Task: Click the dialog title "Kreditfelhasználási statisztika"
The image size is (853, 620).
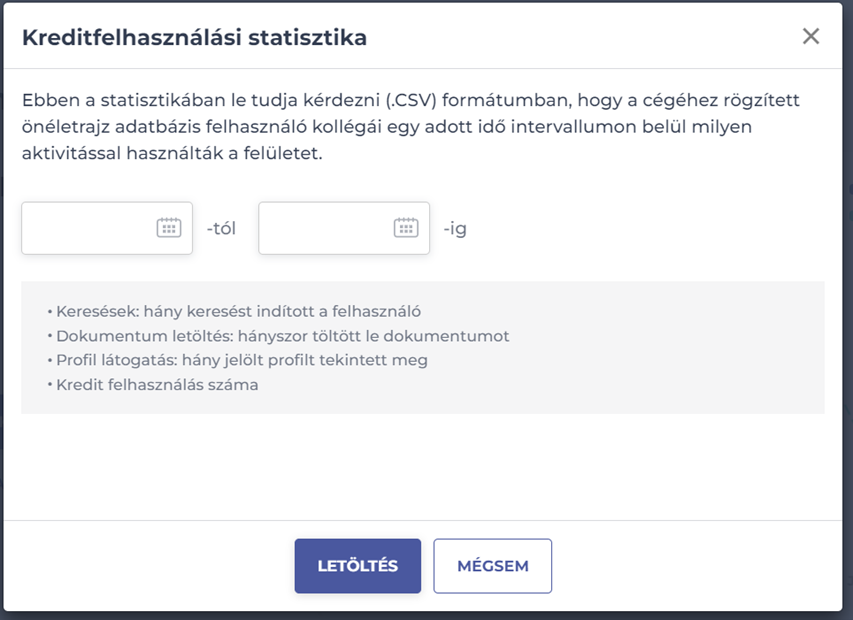Action: [x=194, y=38]
